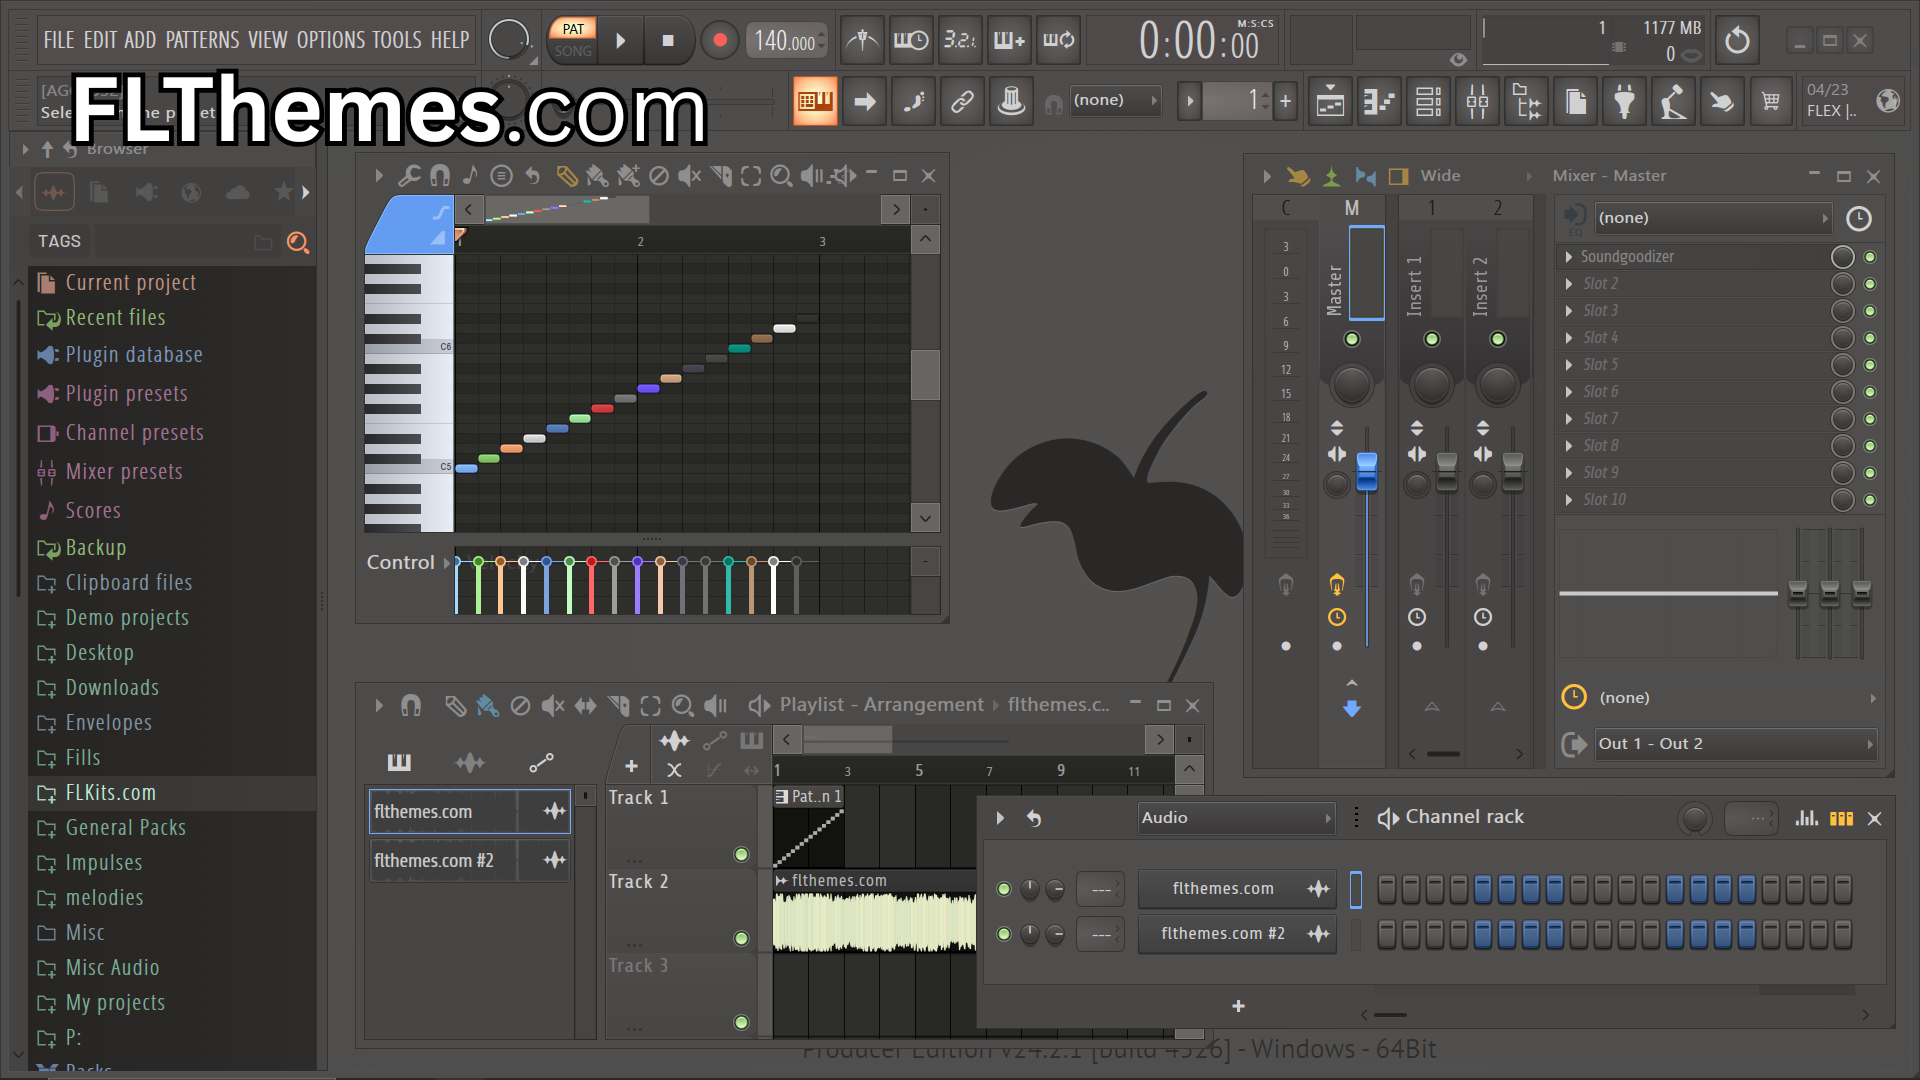The height and width of the screenshot is (1080, 1920).
Task: Mute playlist Track 2 green LED
Action: pyautogui.click(x=741, y=938)
